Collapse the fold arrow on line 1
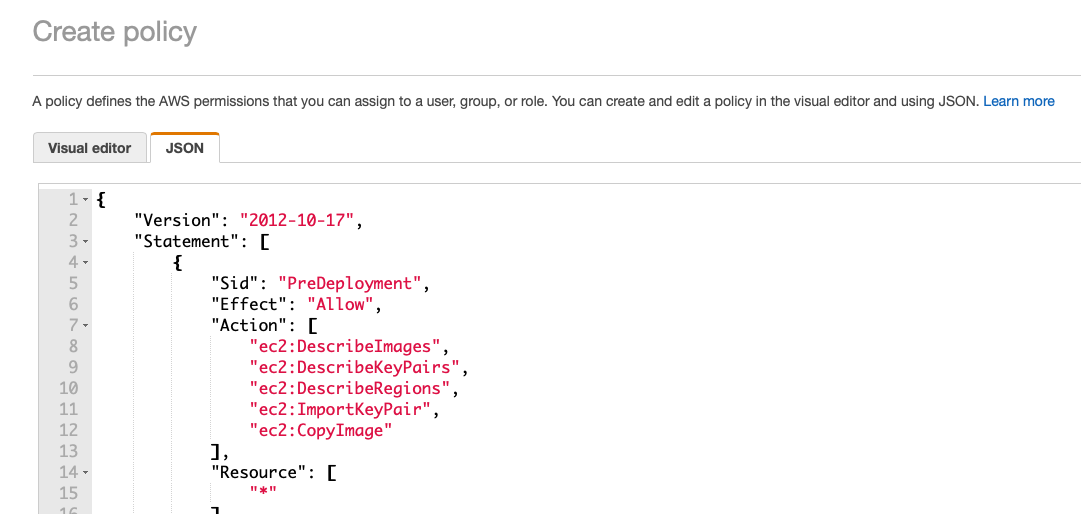Screen dimensions: 1081x514 85,200
